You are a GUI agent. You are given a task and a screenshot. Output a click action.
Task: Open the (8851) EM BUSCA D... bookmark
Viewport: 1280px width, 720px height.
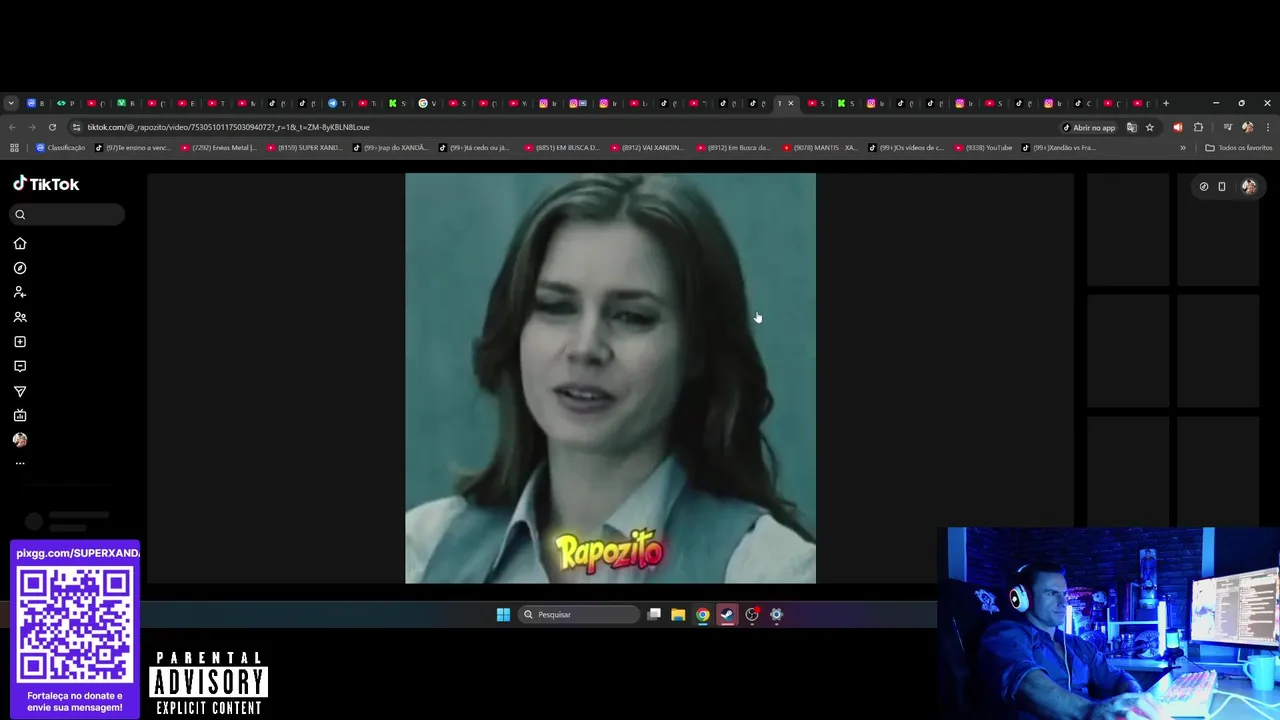[562, 148]
